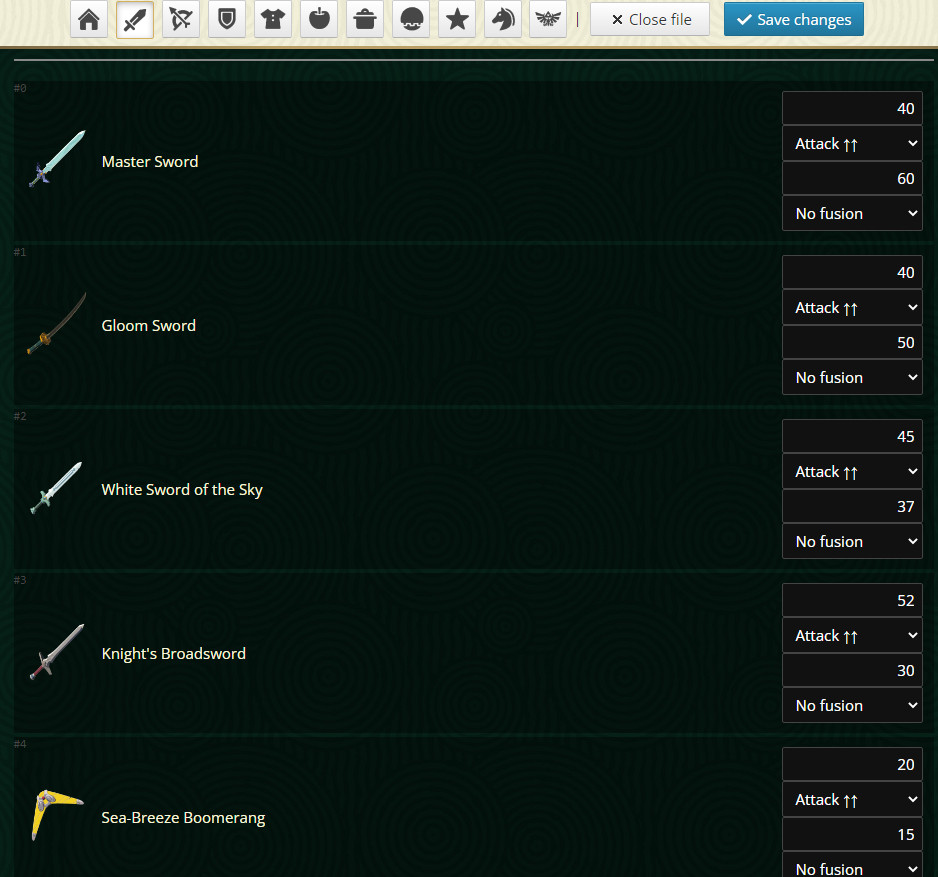Click the star icon tab
The height and width of the screenshot is (877, 938).
coord(457,20)
